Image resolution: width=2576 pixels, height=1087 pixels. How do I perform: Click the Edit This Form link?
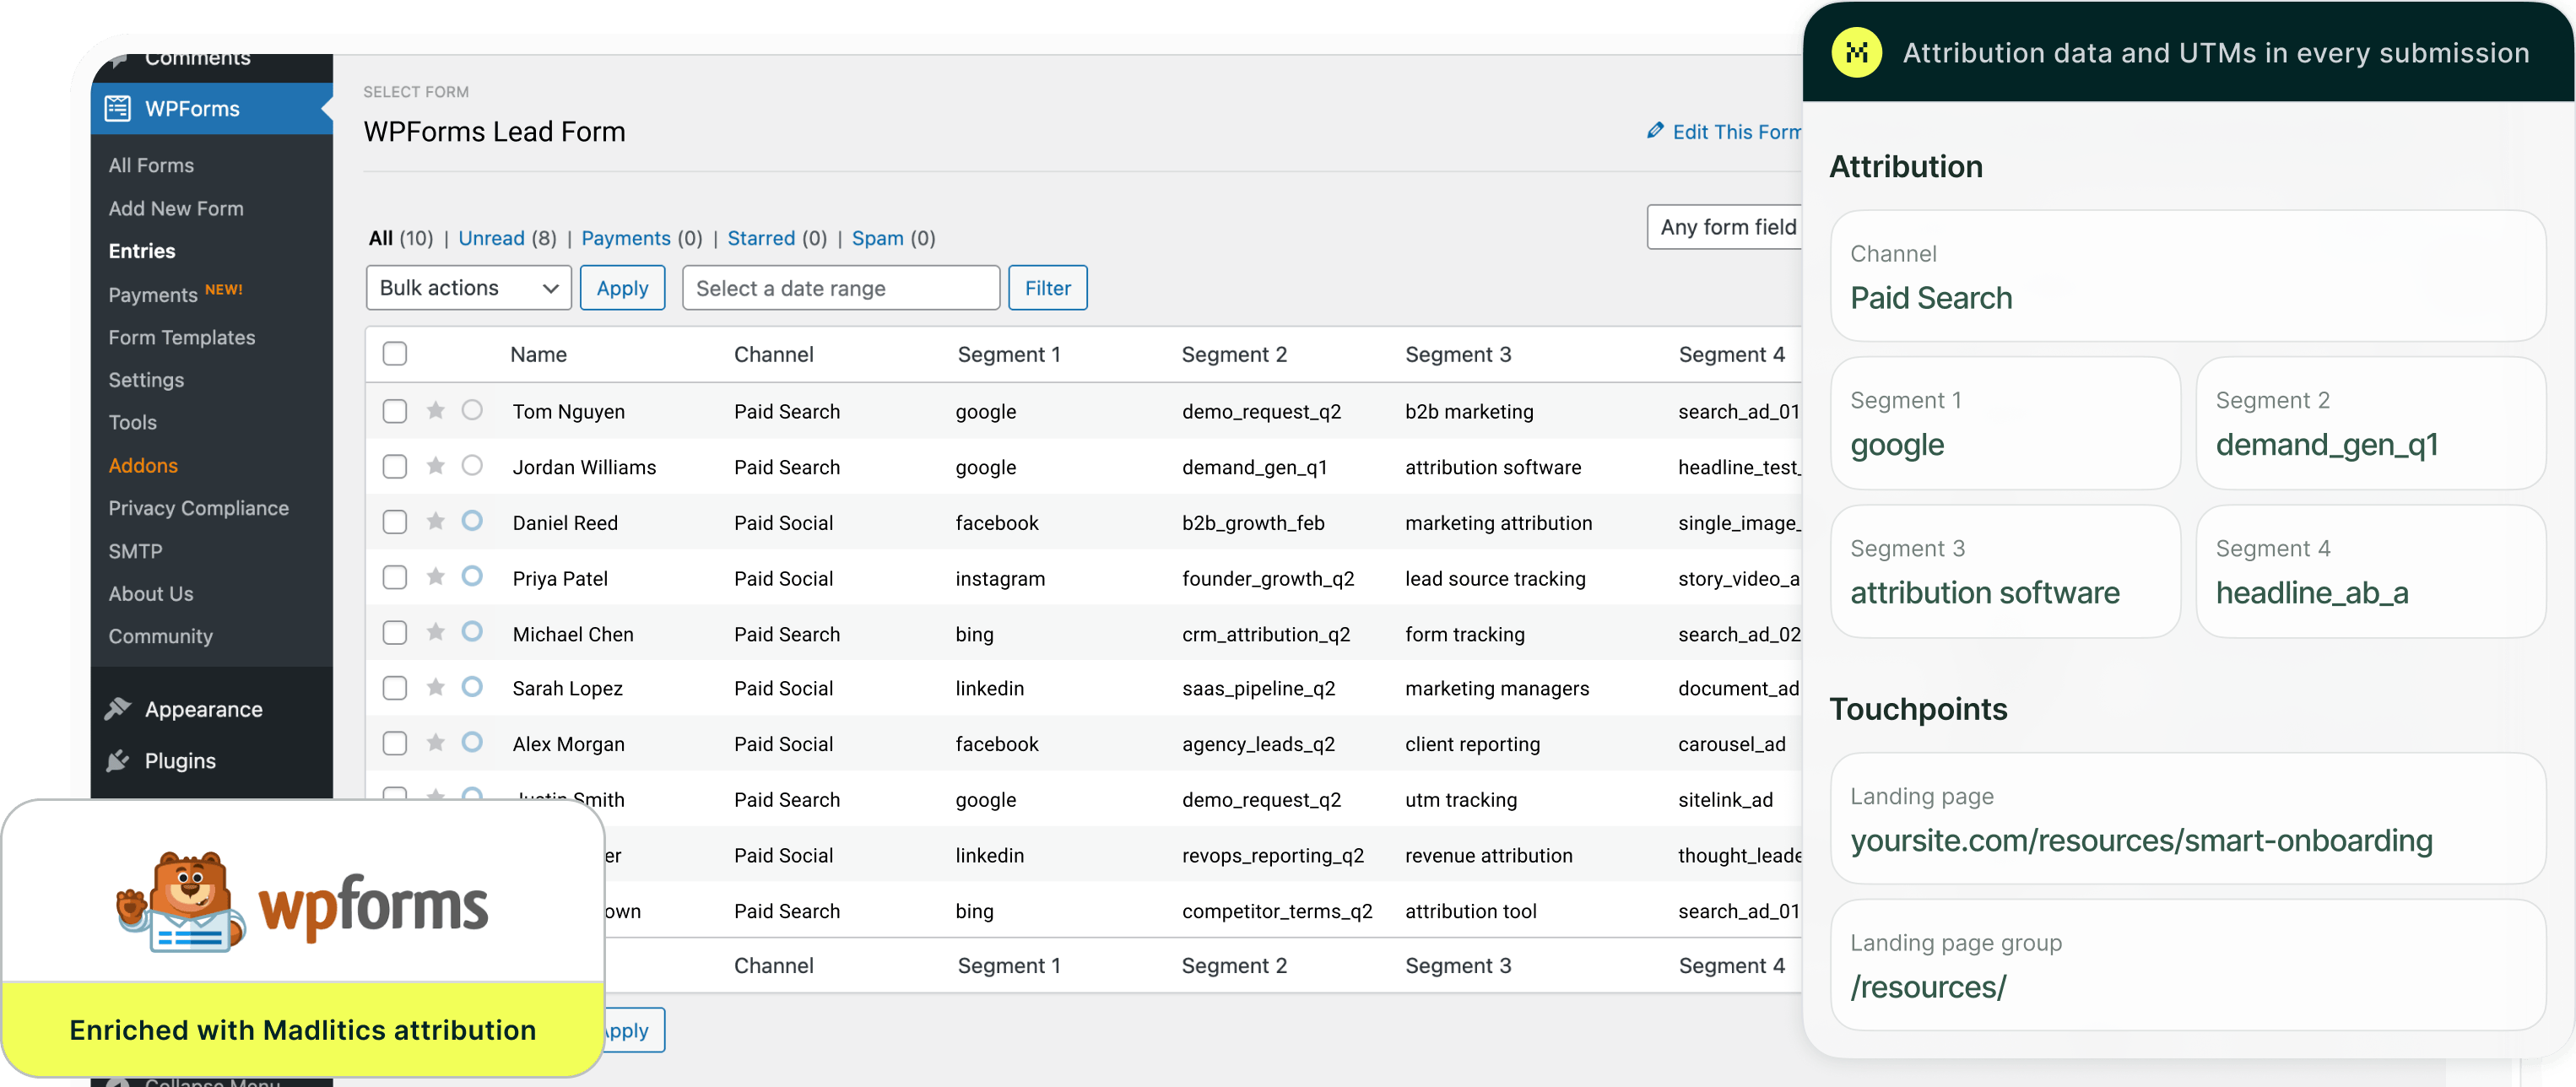pyautogui.click(x=1736, y=132)
